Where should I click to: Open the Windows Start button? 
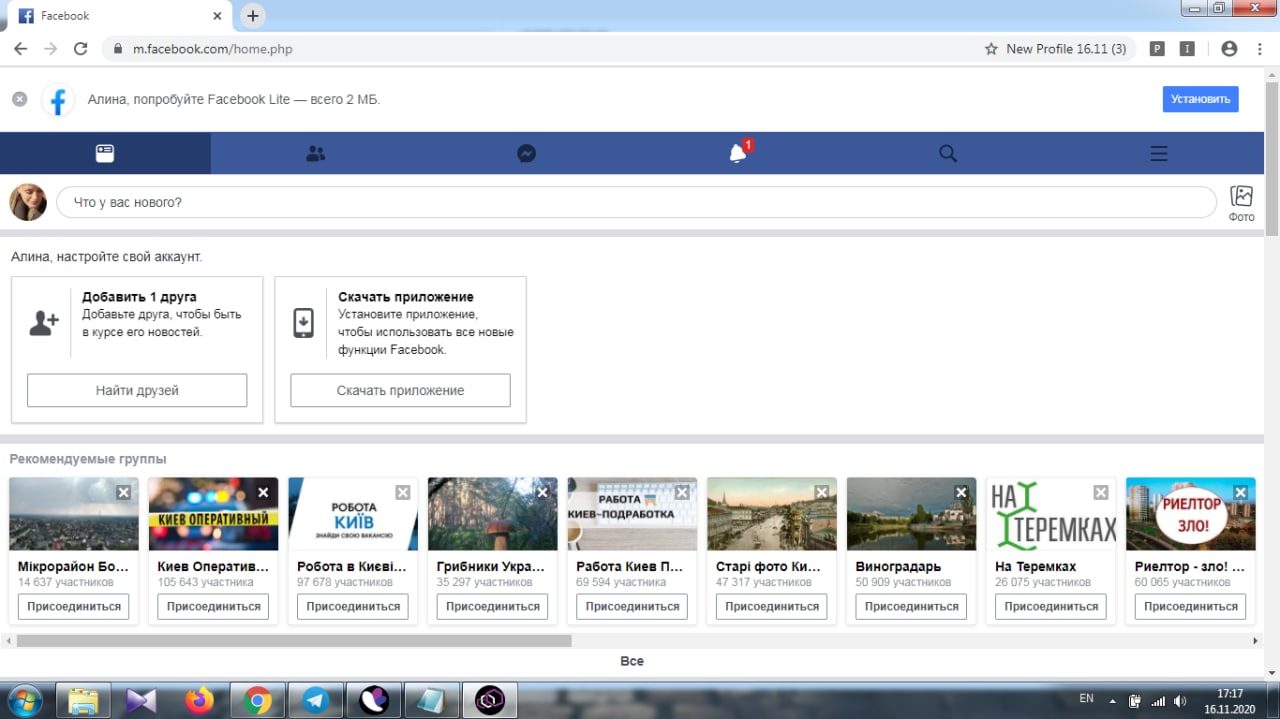pos(24,700)
